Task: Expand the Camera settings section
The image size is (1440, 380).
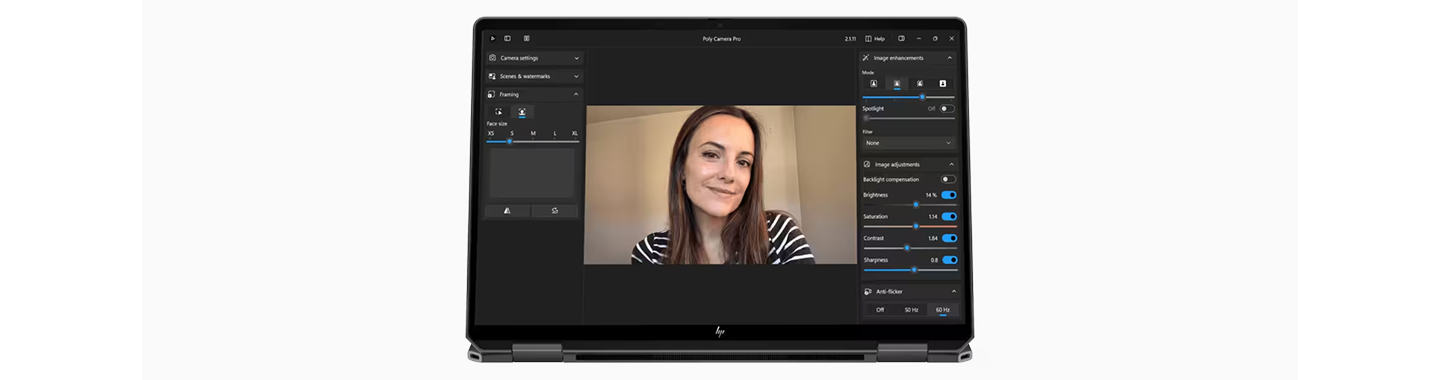Action: 576,58
